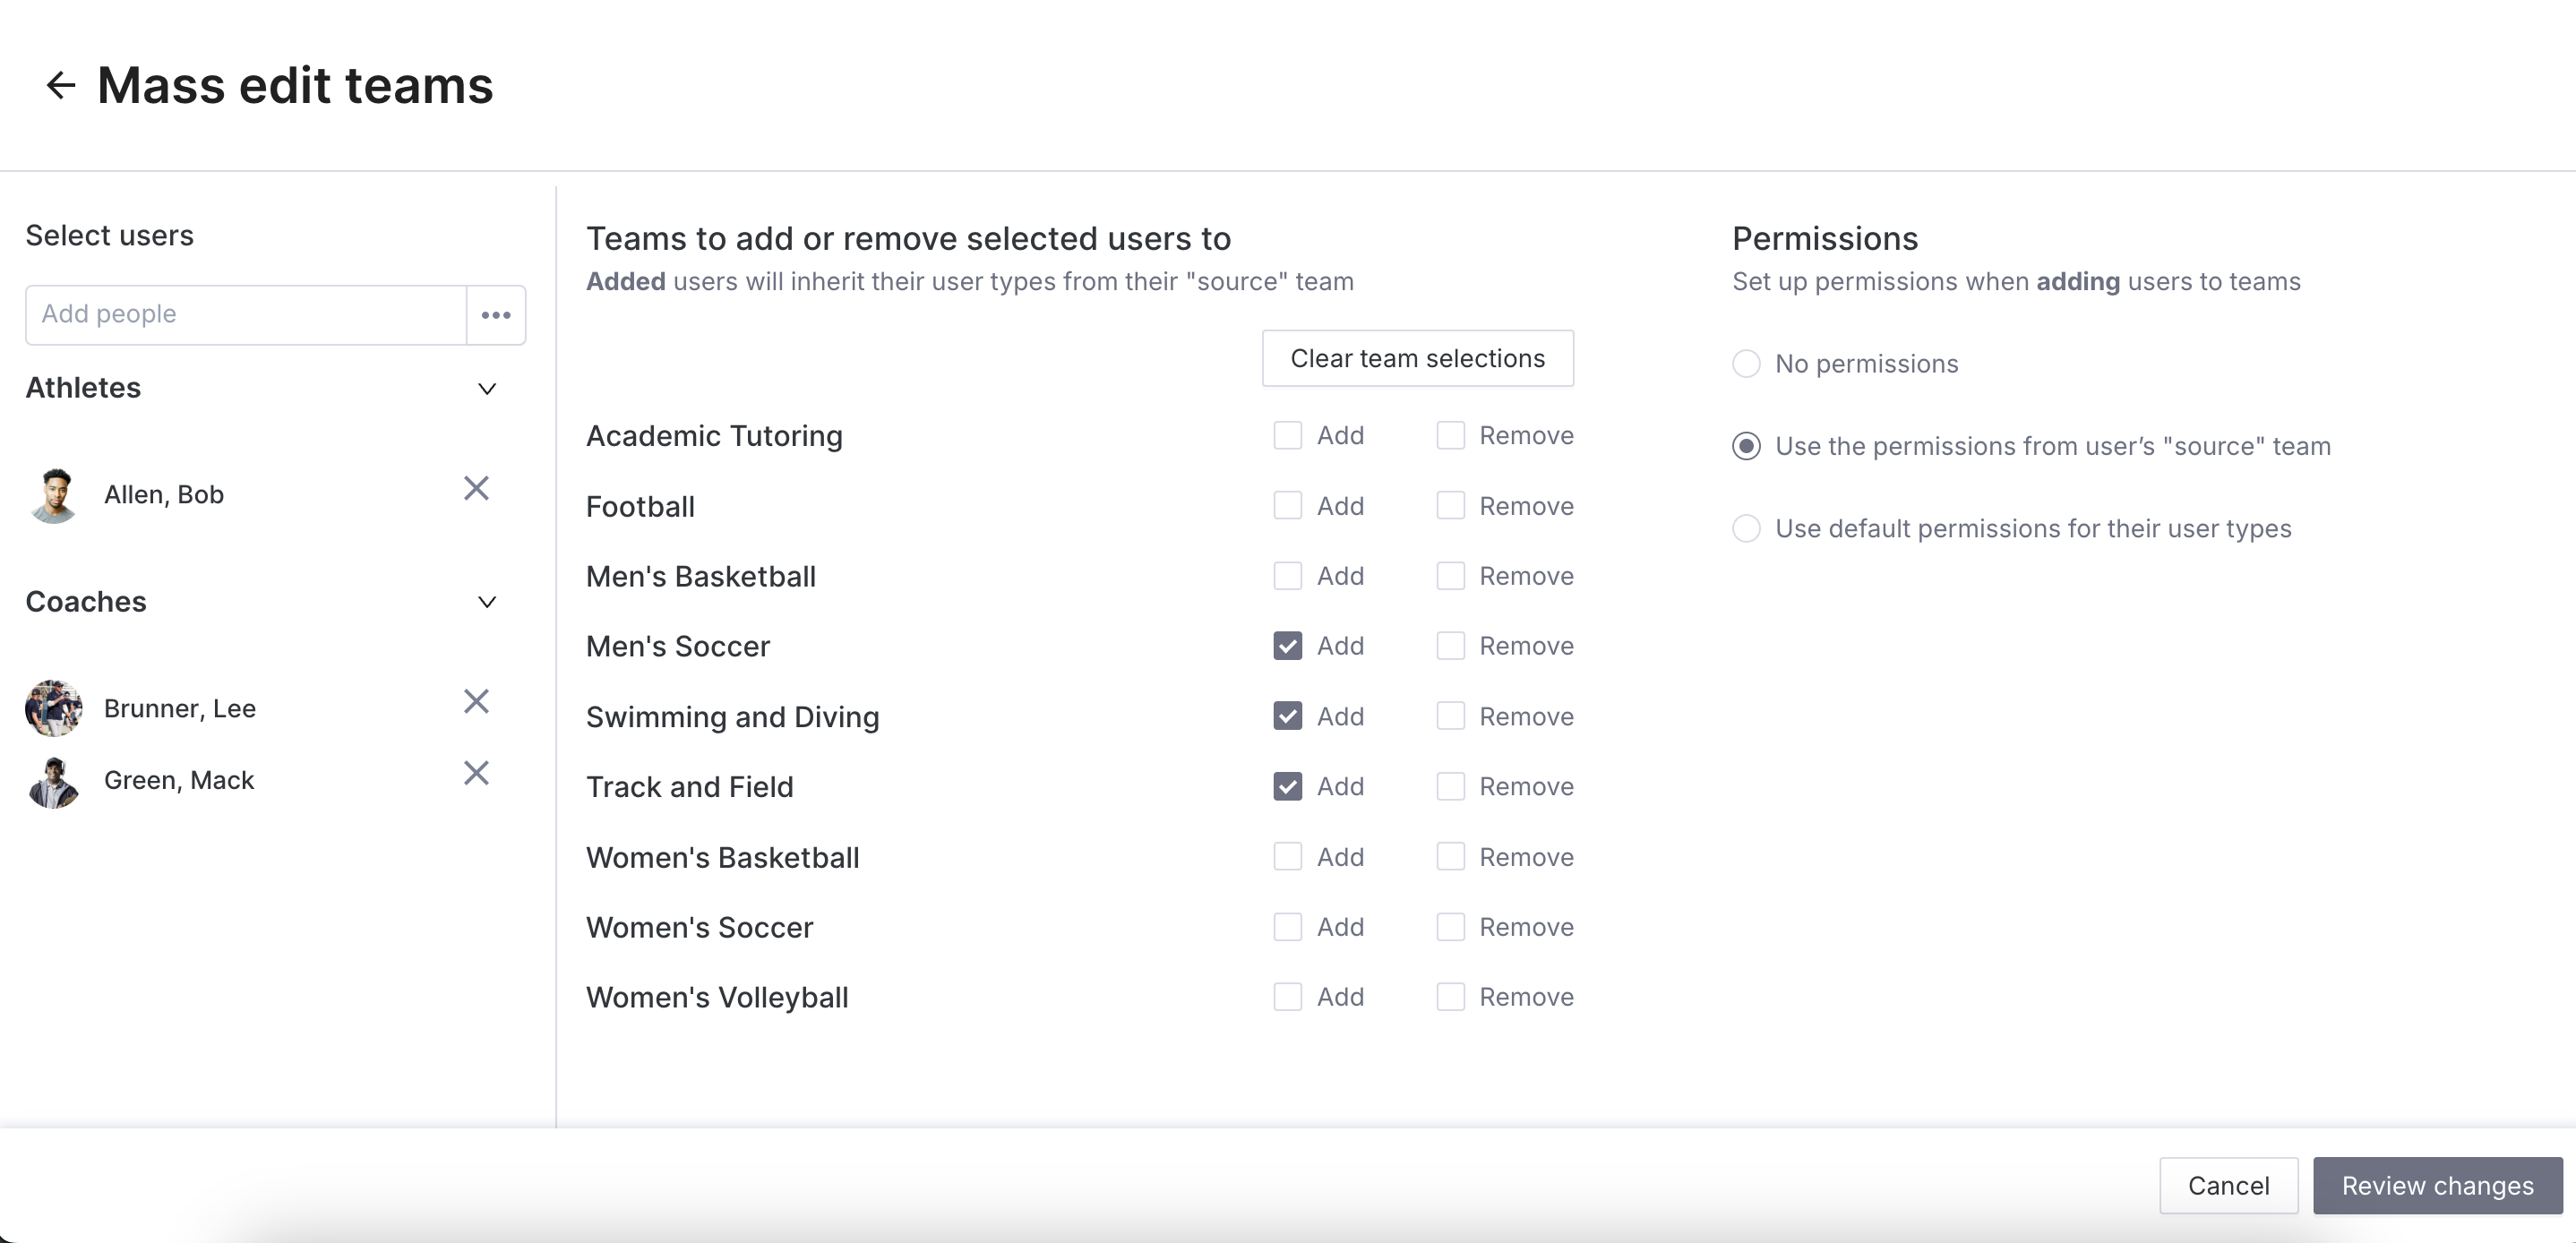
Task: Check Add for Women's Soccer
Action: (x=1288, y=927)
